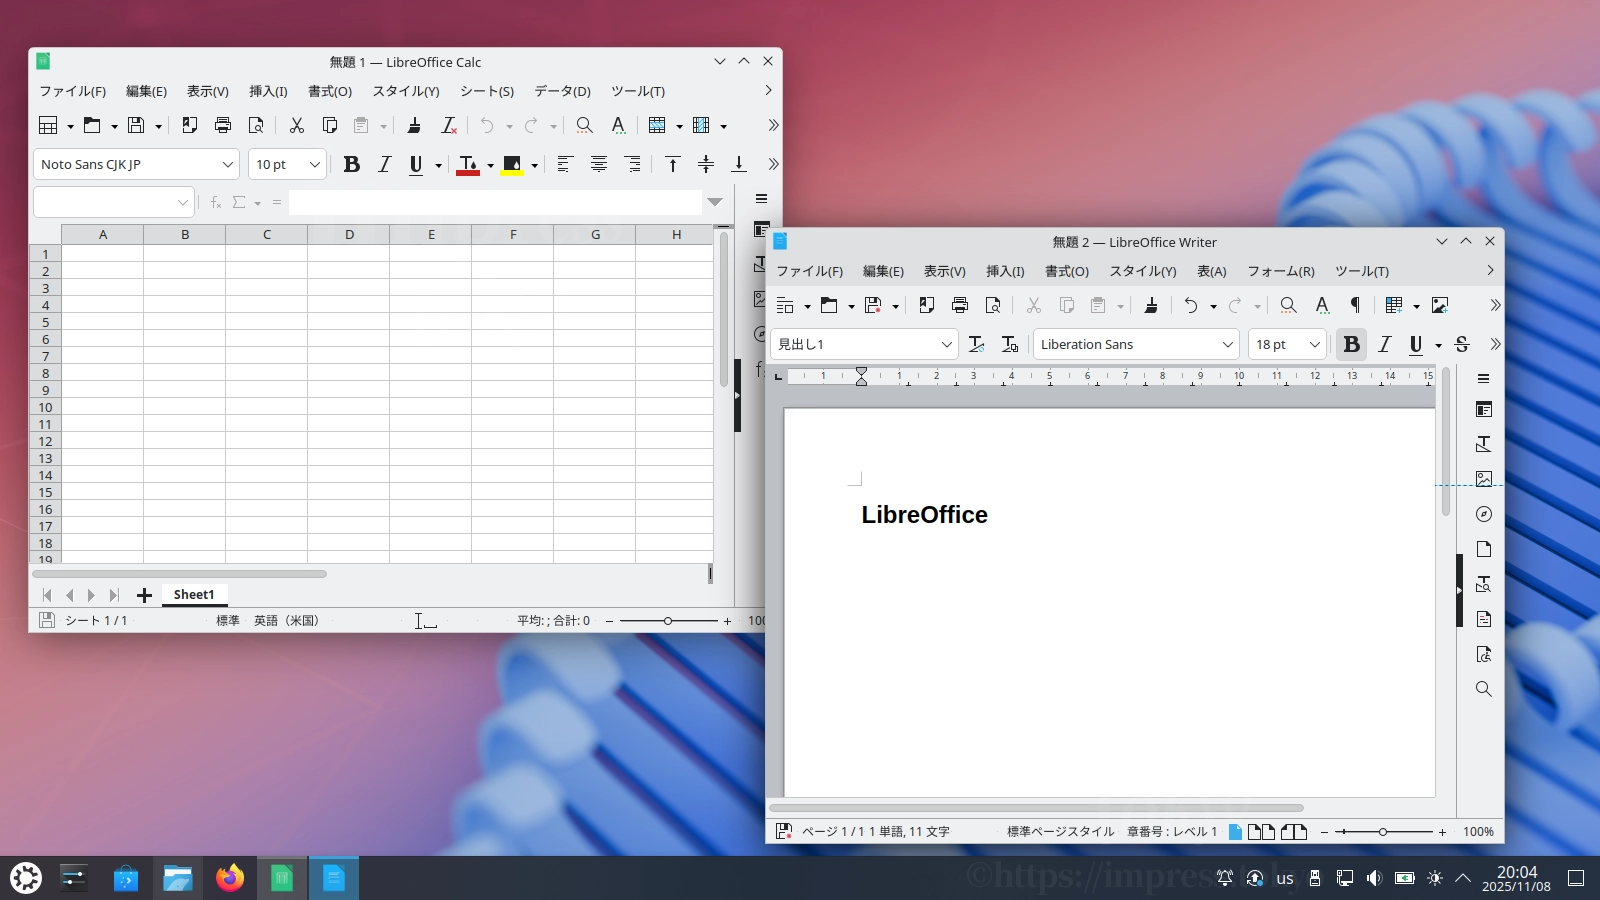Open 表(A) menu in Writer
Screen dimensions: 1600x900
pos(1212,271)
